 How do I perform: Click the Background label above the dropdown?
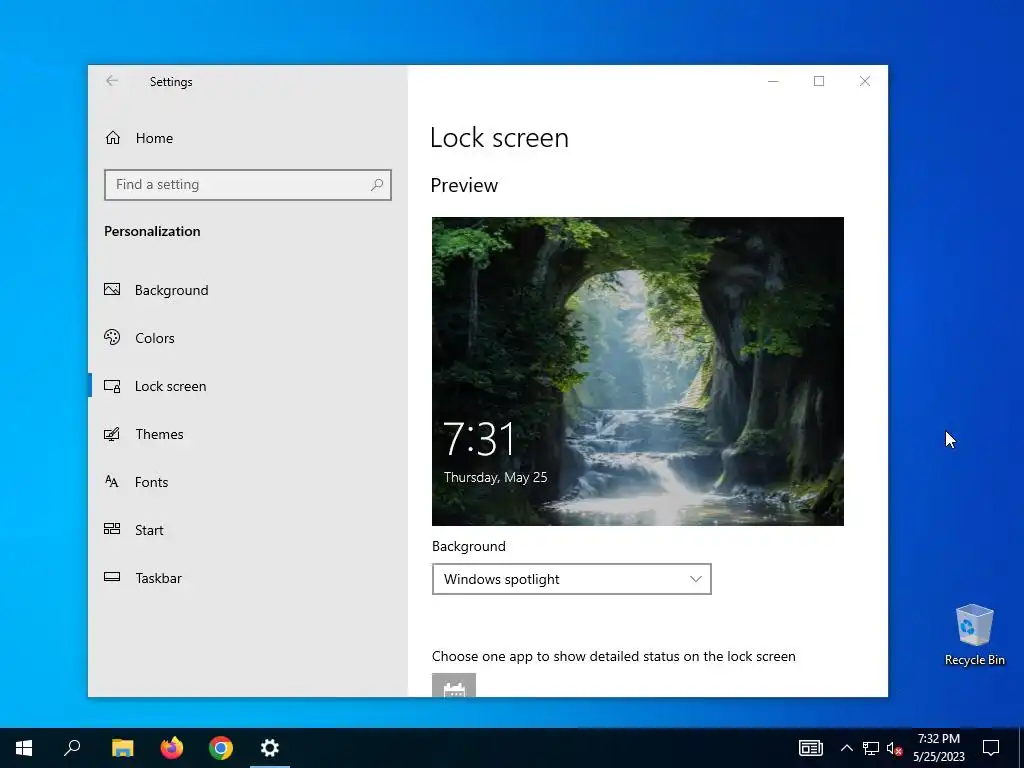pyautogui.click(x=469, y=547)
